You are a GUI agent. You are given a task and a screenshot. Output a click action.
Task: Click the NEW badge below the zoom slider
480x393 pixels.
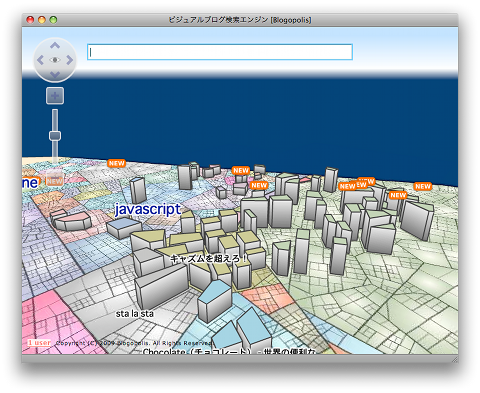click(x=54, y=181)
